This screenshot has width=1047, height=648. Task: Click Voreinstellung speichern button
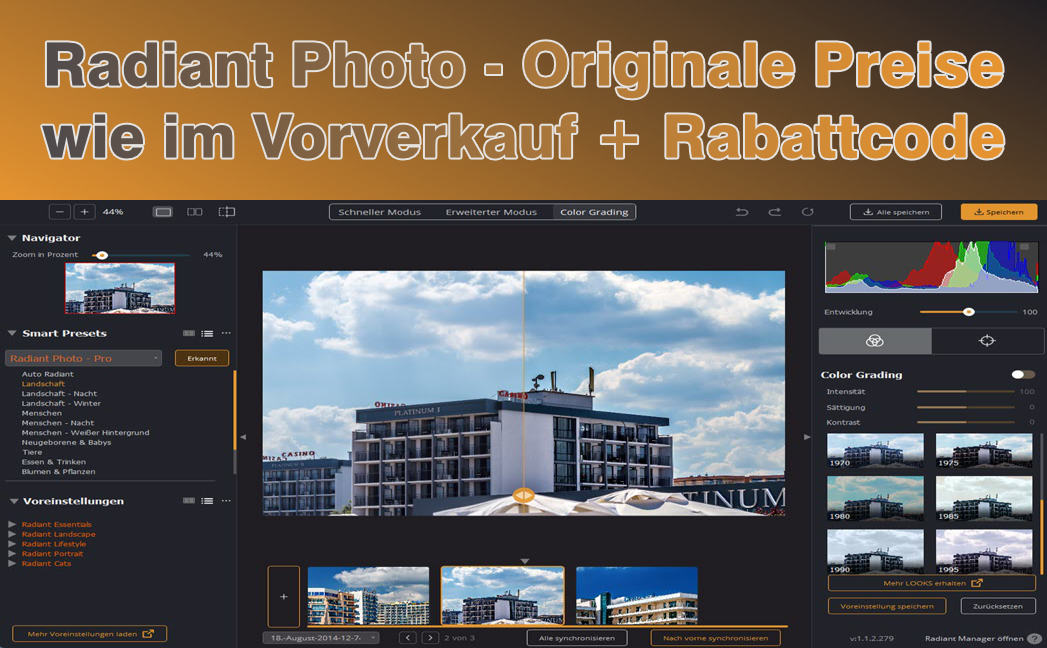[x=887, y=607]
